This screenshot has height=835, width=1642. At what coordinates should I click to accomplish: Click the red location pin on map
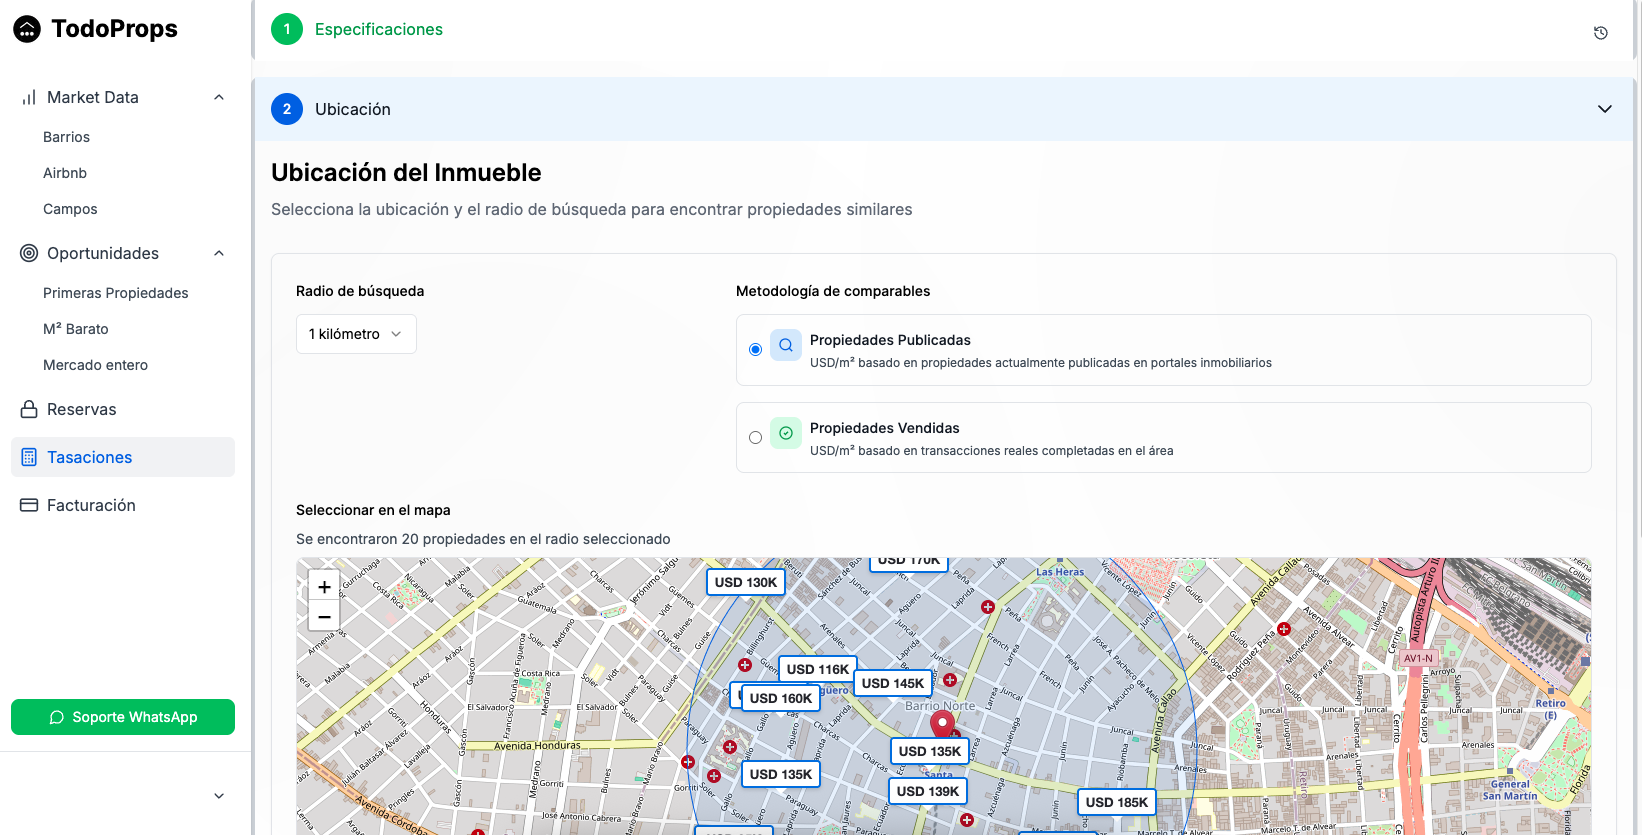pyautogui.click(x=942, y=724)
